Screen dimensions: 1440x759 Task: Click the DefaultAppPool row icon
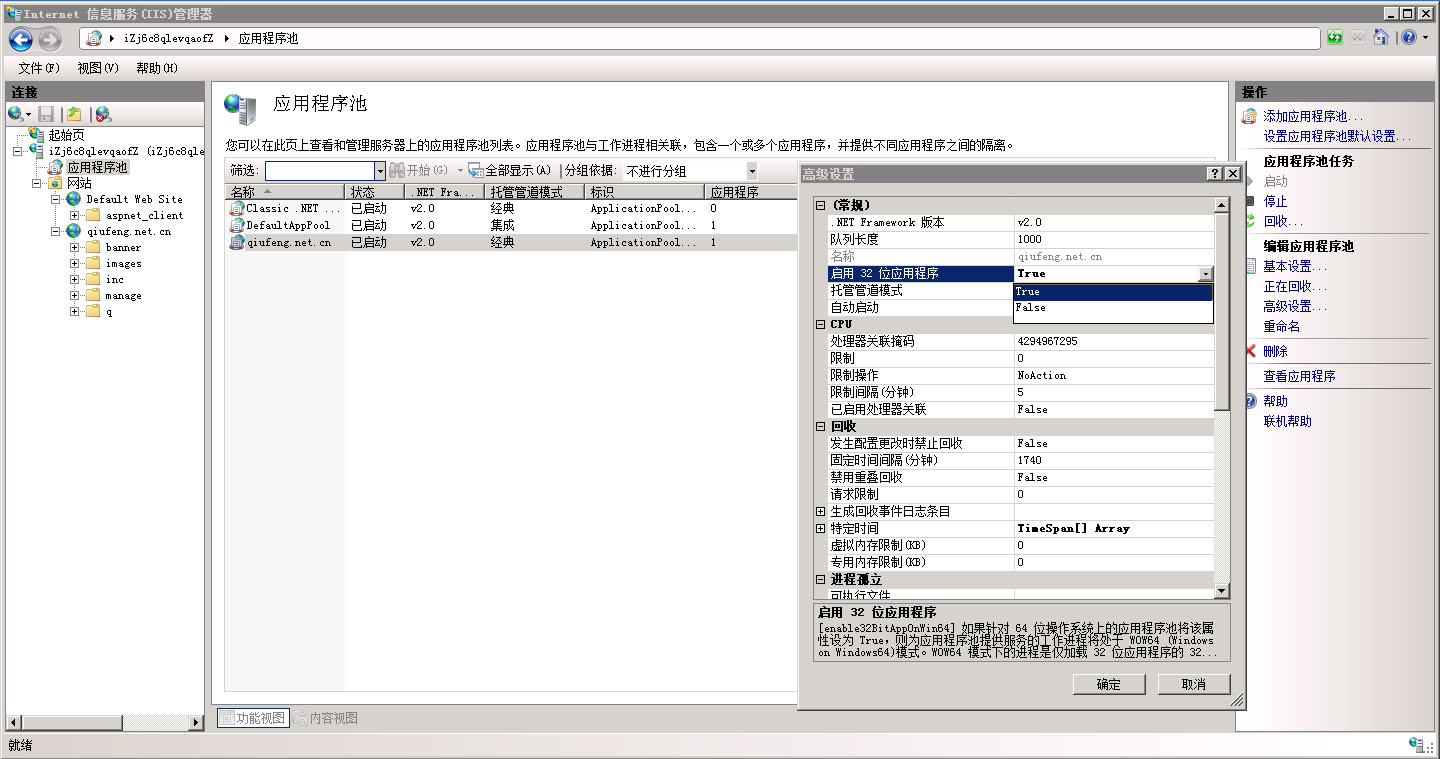237,225
